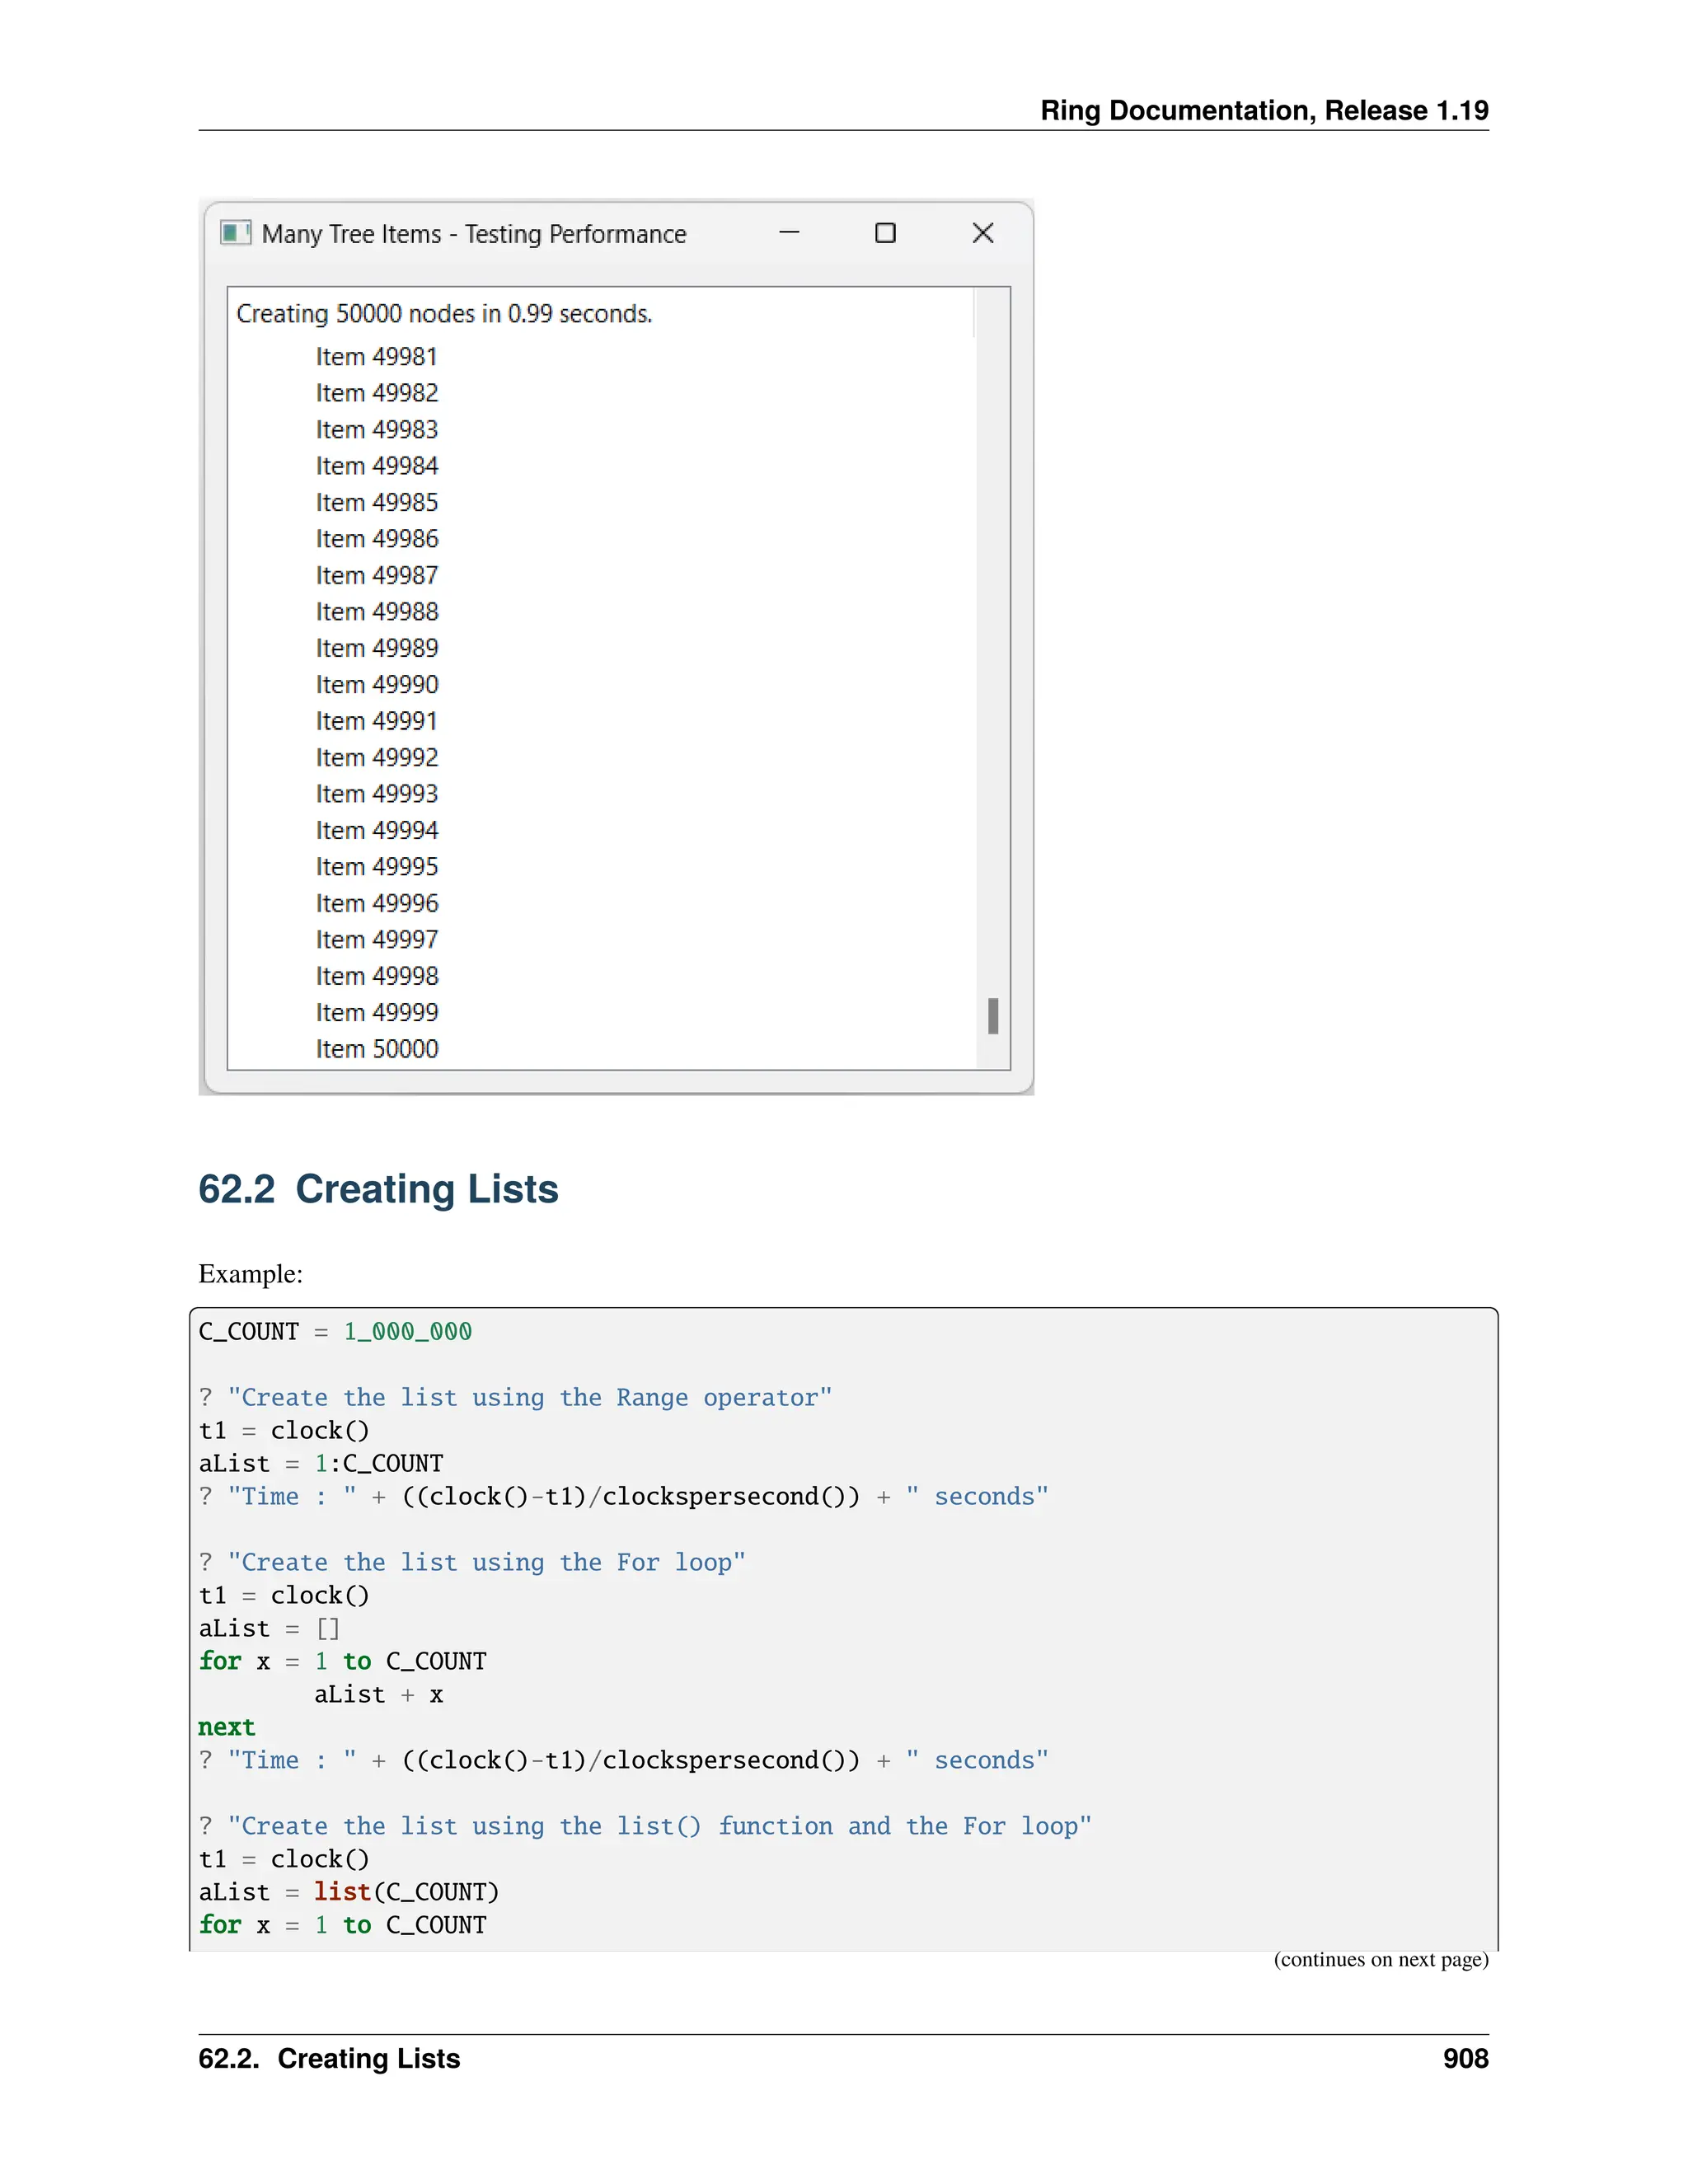
Task: Select tree item 'Item 49985'
Action: tap(377, 503)
